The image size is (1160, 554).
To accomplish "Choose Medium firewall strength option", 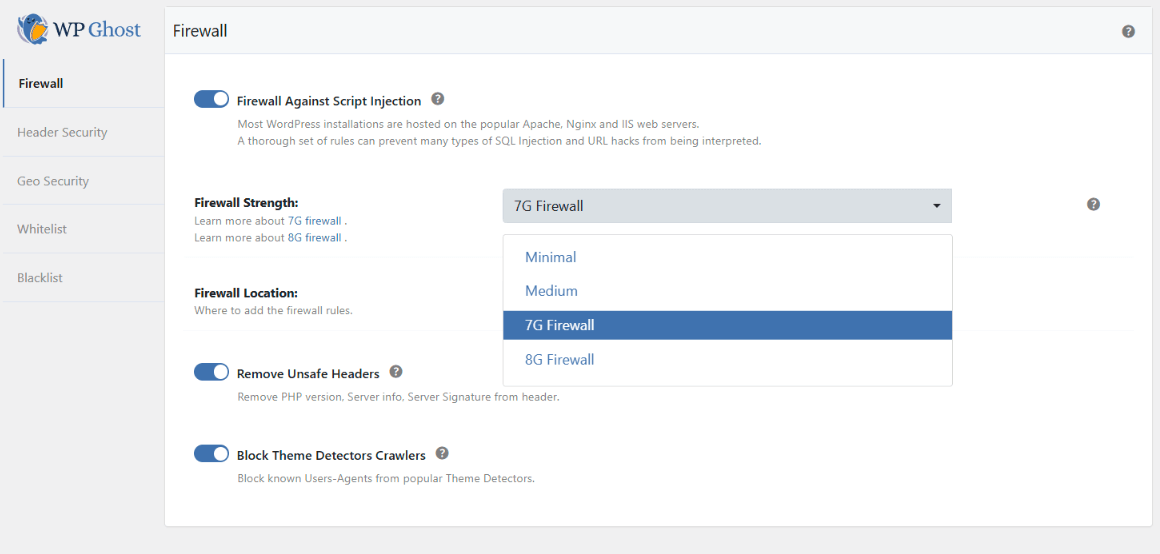I will point(552,291).
